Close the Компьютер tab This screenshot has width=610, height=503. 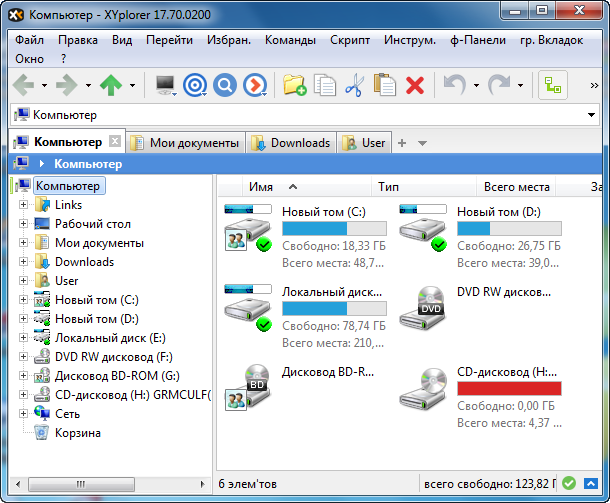point(115,141)
